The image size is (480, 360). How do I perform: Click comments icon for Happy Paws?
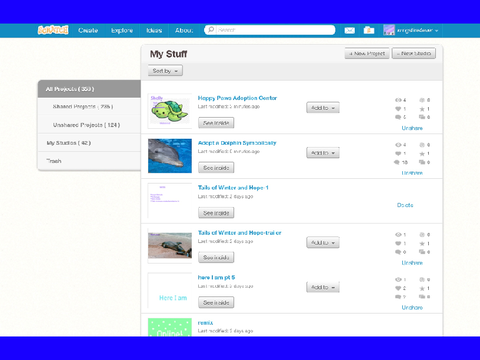coord(398,117)
